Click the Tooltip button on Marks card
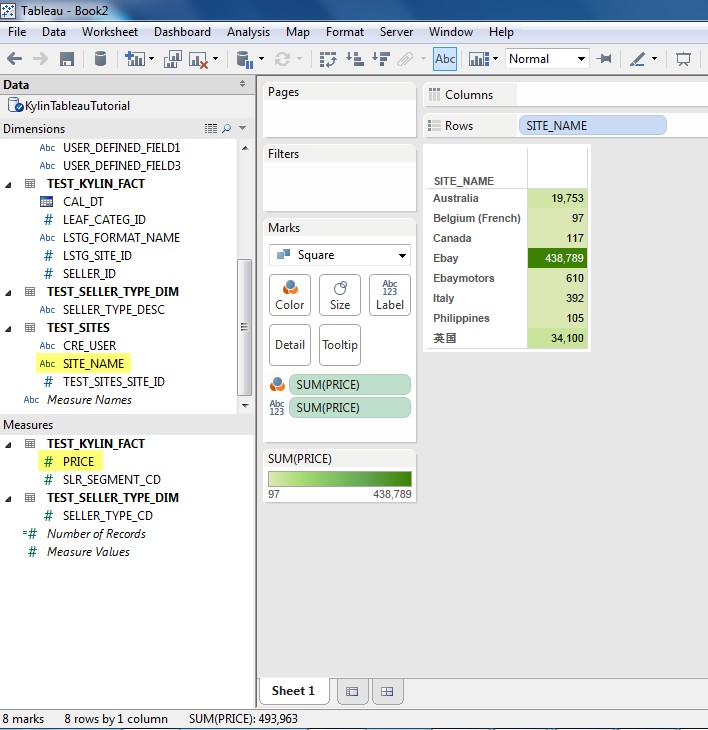 point(340,345)
